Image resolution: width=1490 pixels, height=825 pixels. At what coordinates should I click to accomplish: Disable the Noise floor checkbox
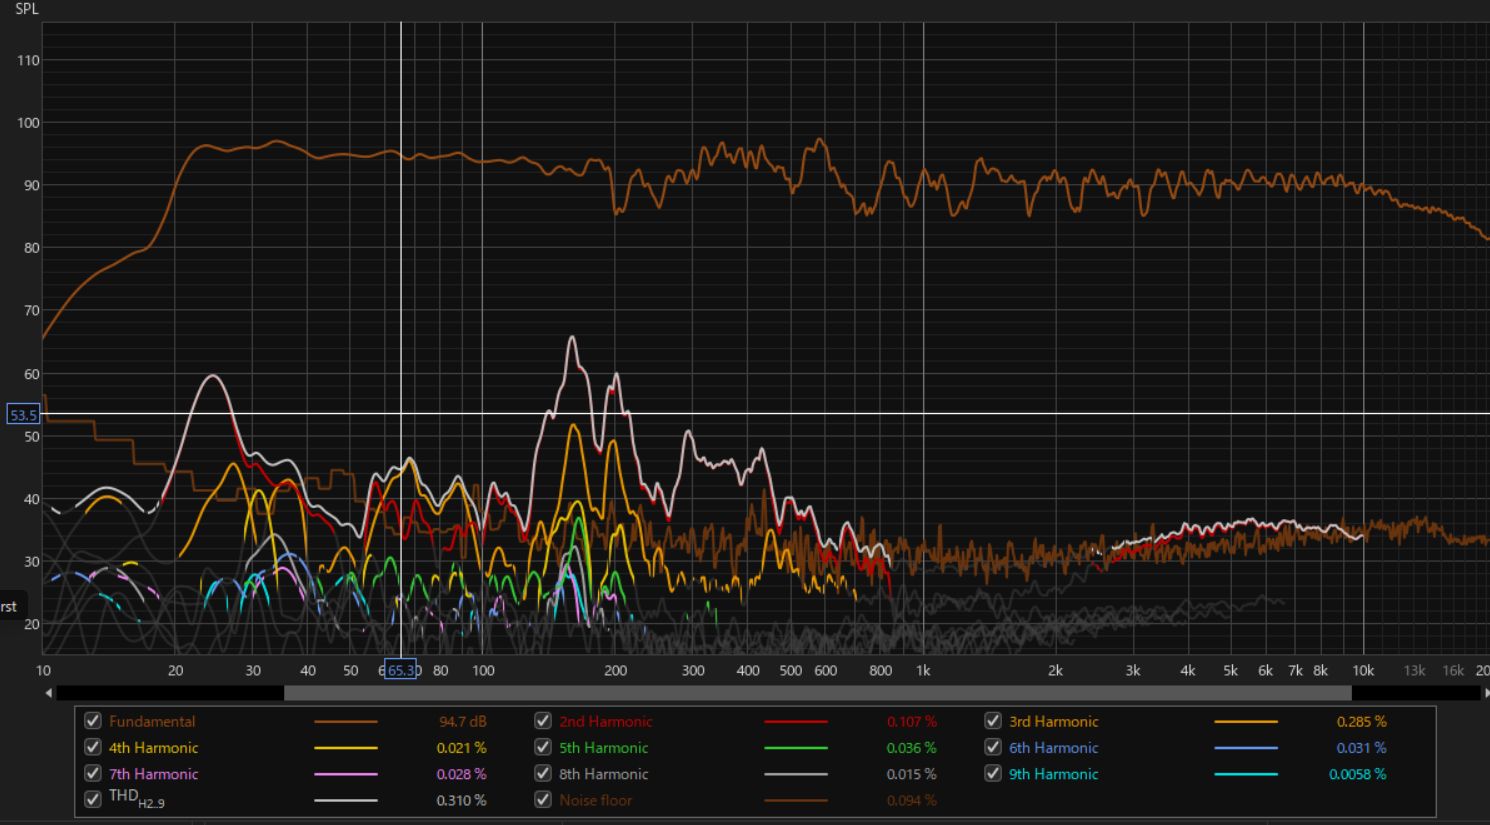[x=543, y=800]
